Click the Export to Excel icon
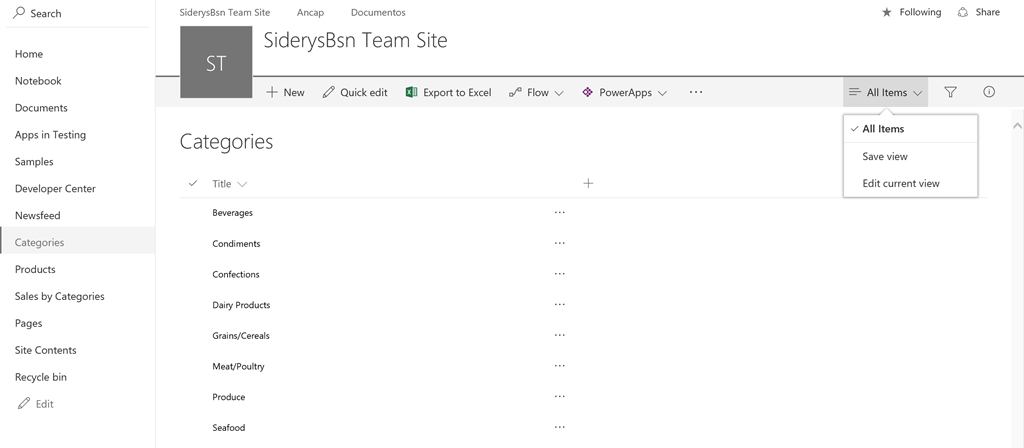1024x448 pixels. click(411, 92)
